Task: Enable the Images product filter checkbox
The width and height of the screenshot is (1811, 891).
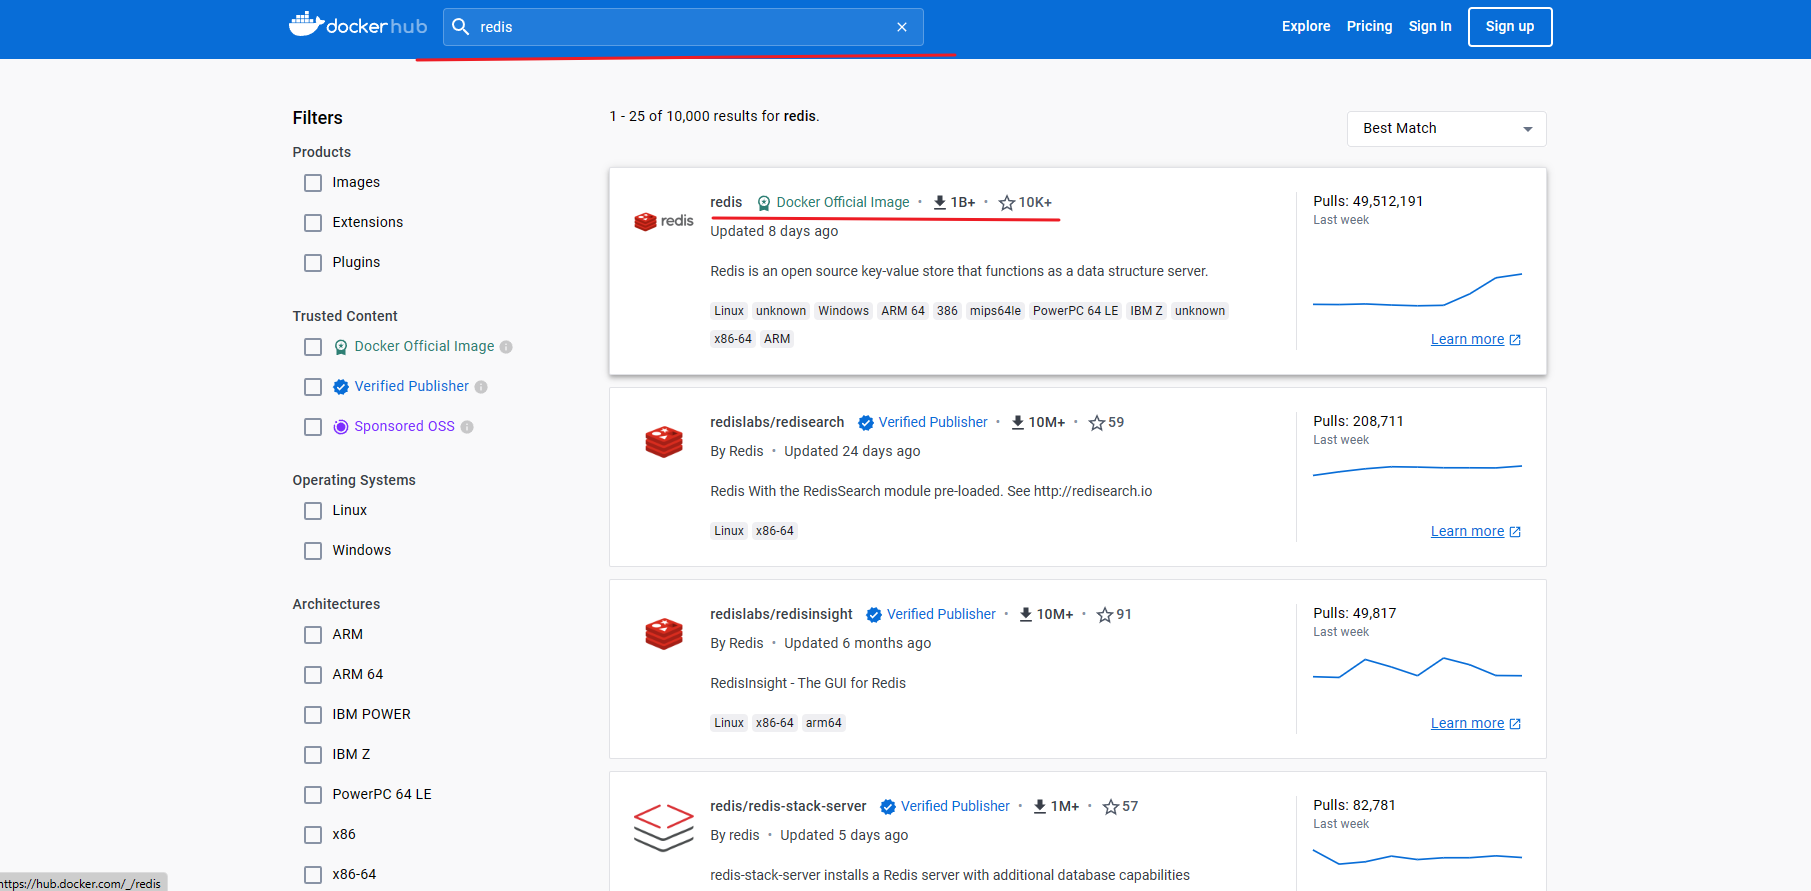Action: (x=313, y=183)
